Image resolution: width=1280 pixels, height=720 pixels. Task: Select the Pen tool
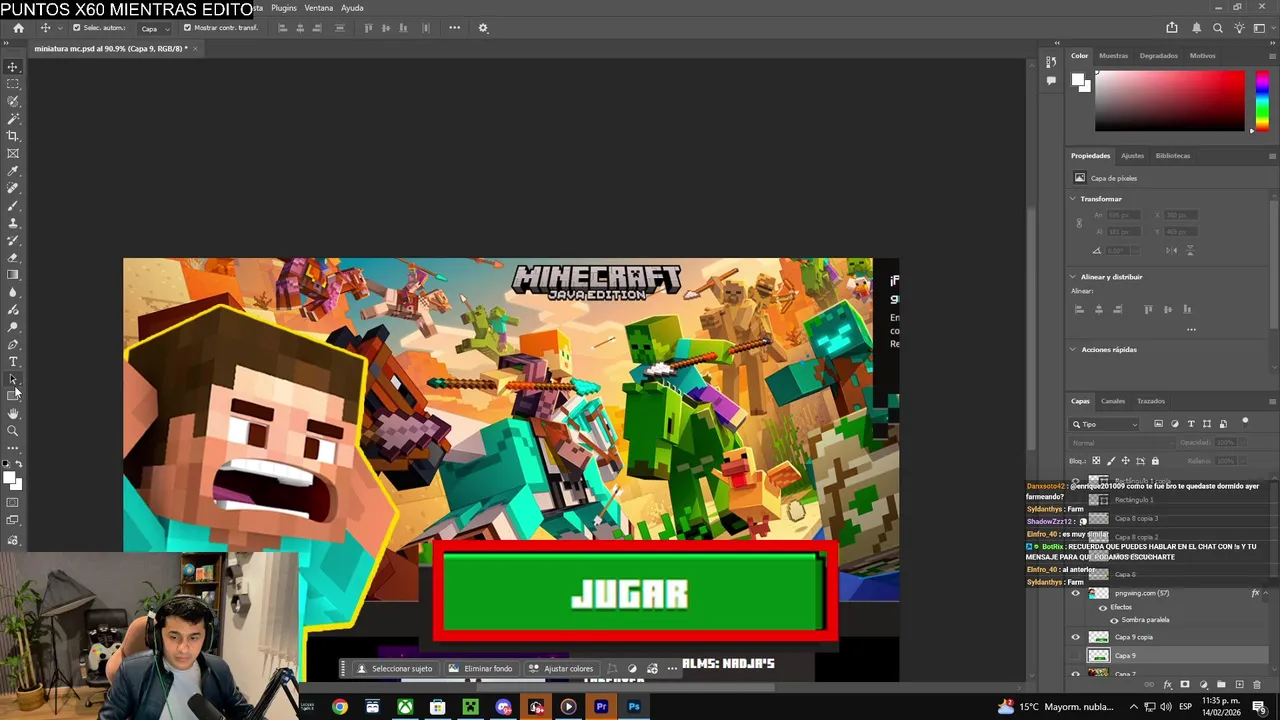pyautogui.click(x=13, y=344)
